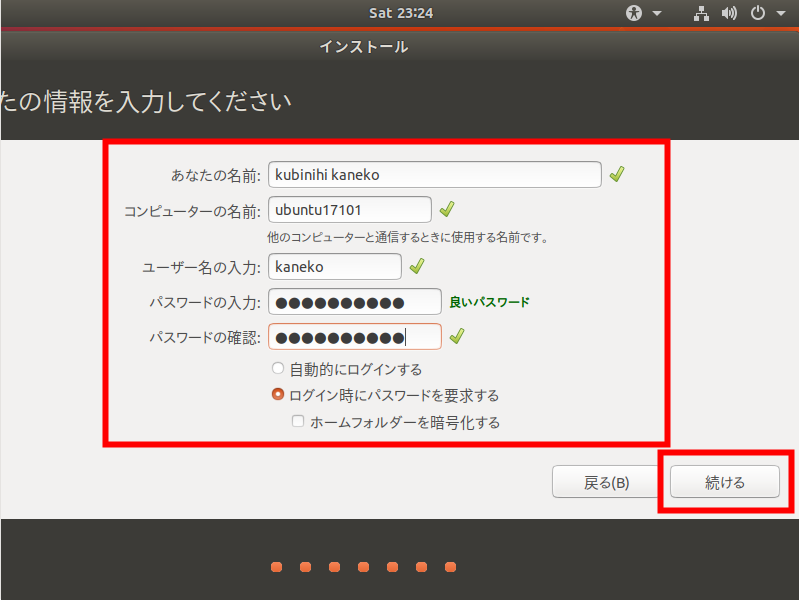
Task: Click the '戻る(B)' back button
Action: tap(606, 481)
